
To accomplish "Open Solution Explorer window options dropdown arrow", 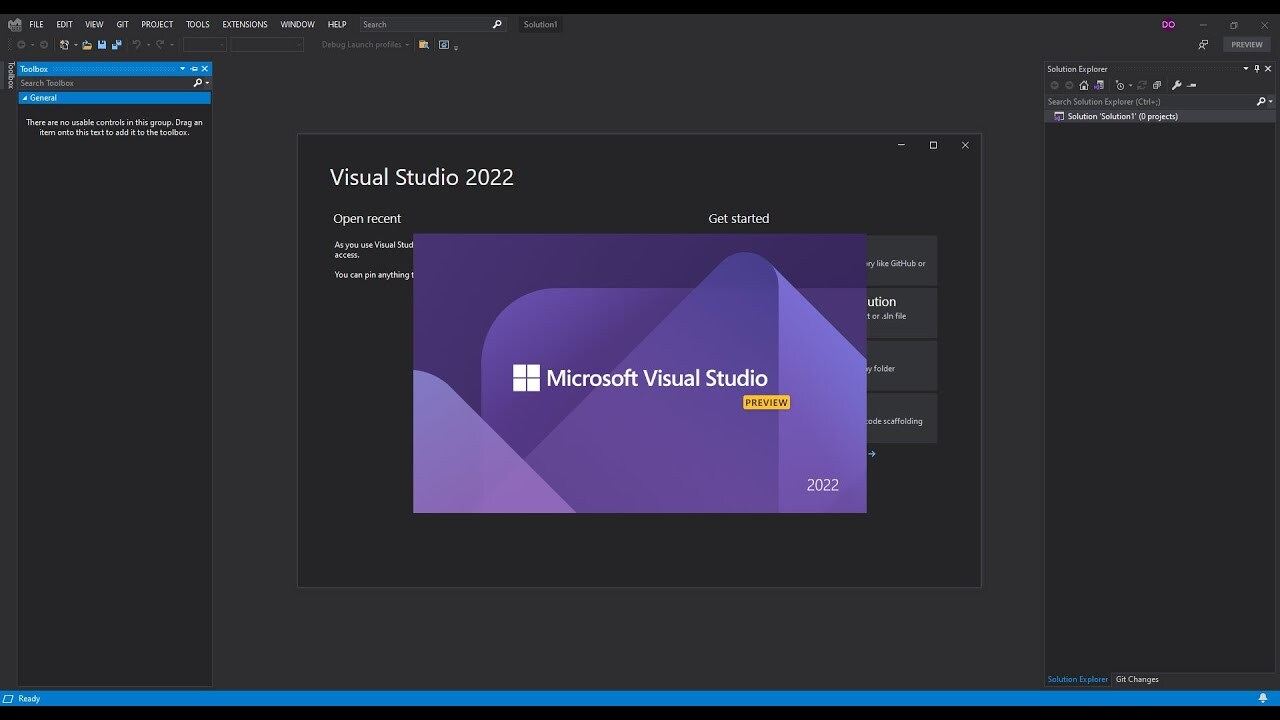I will [1245, 69].
